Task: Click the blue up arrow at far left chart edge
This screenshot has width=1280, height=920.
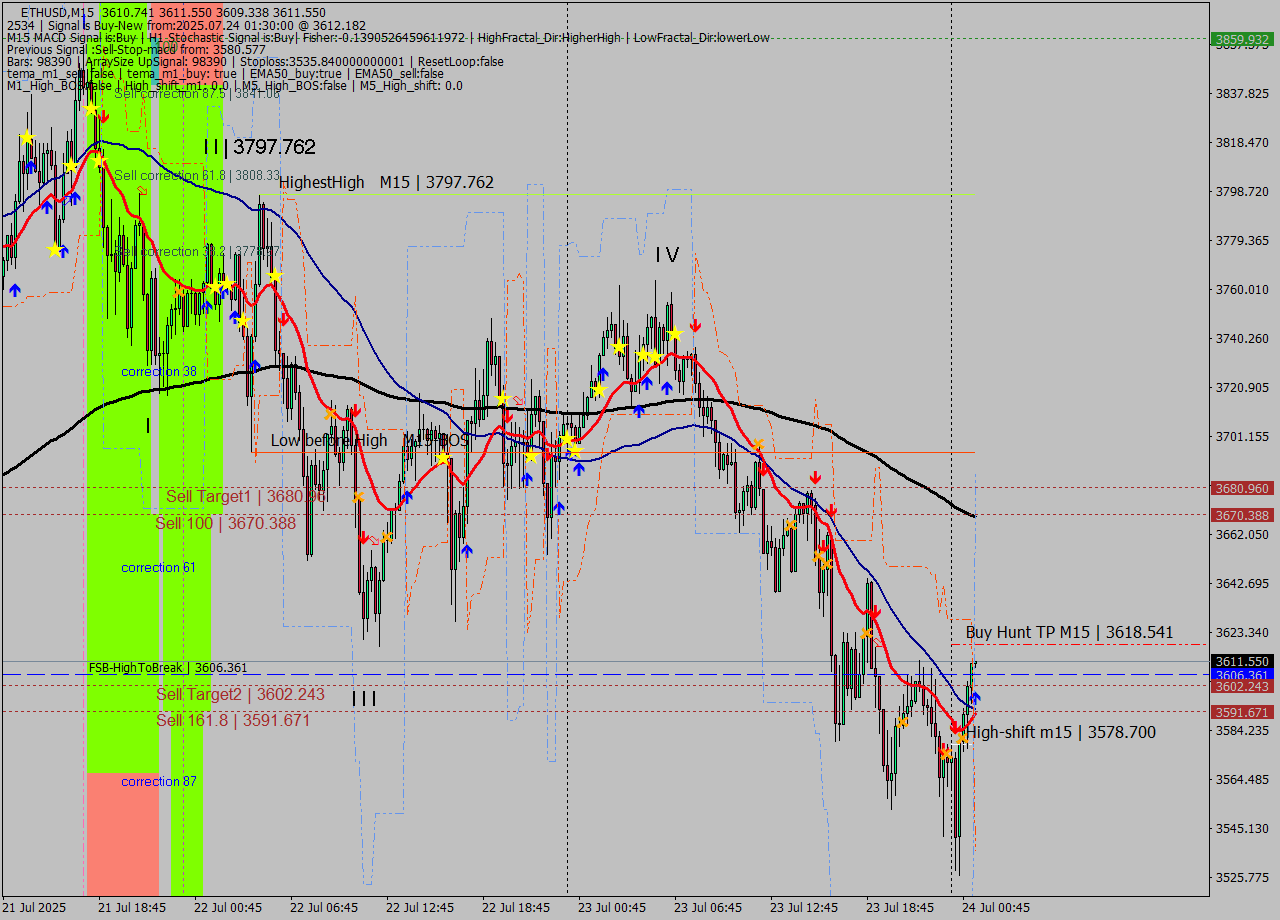Action: tap(14, 289)
